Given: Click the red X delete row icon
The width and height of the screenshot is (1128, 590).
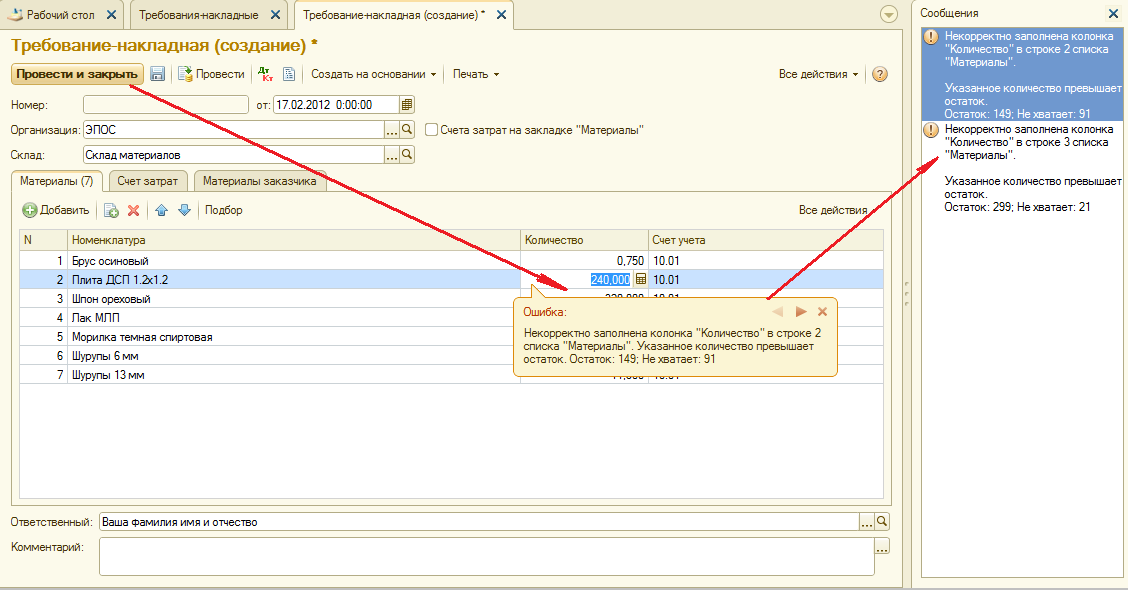Looking at the screenshot, I should coord(133,210).
